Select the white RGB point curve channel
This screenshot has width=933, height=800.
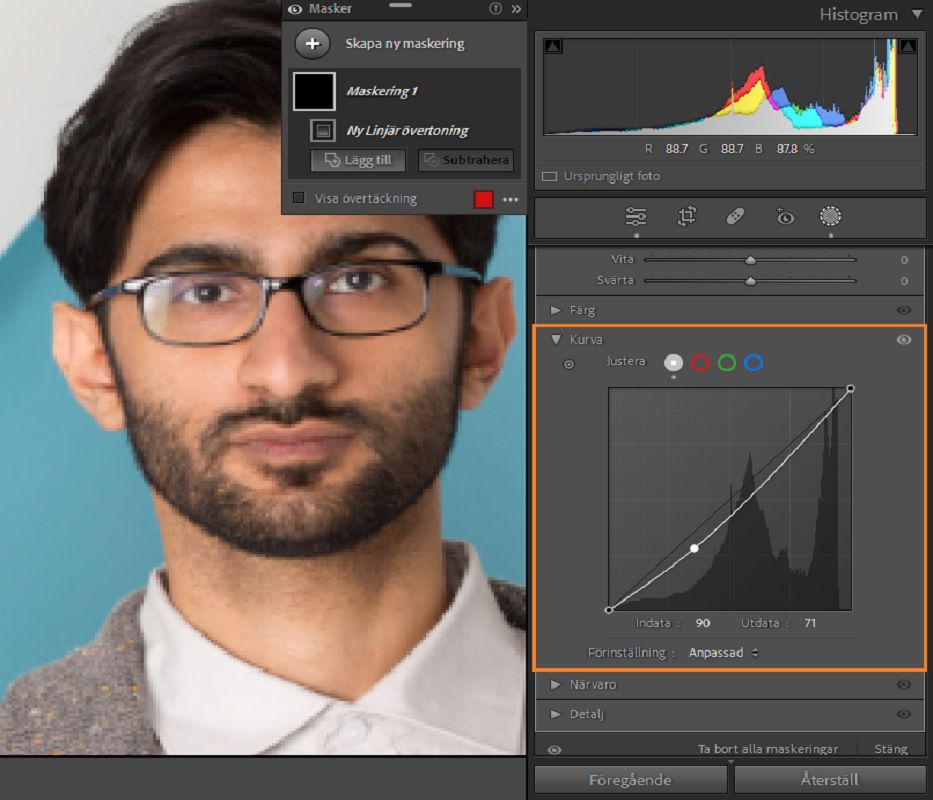(x=674, y=362)
